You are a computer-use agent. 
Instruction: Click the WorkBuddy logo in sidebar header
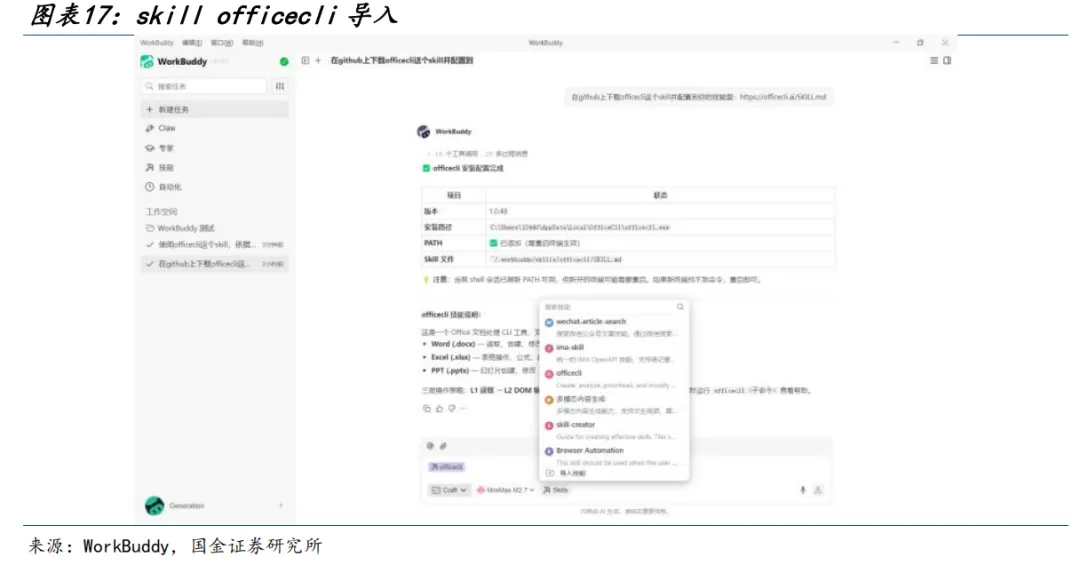click(147, 61)
